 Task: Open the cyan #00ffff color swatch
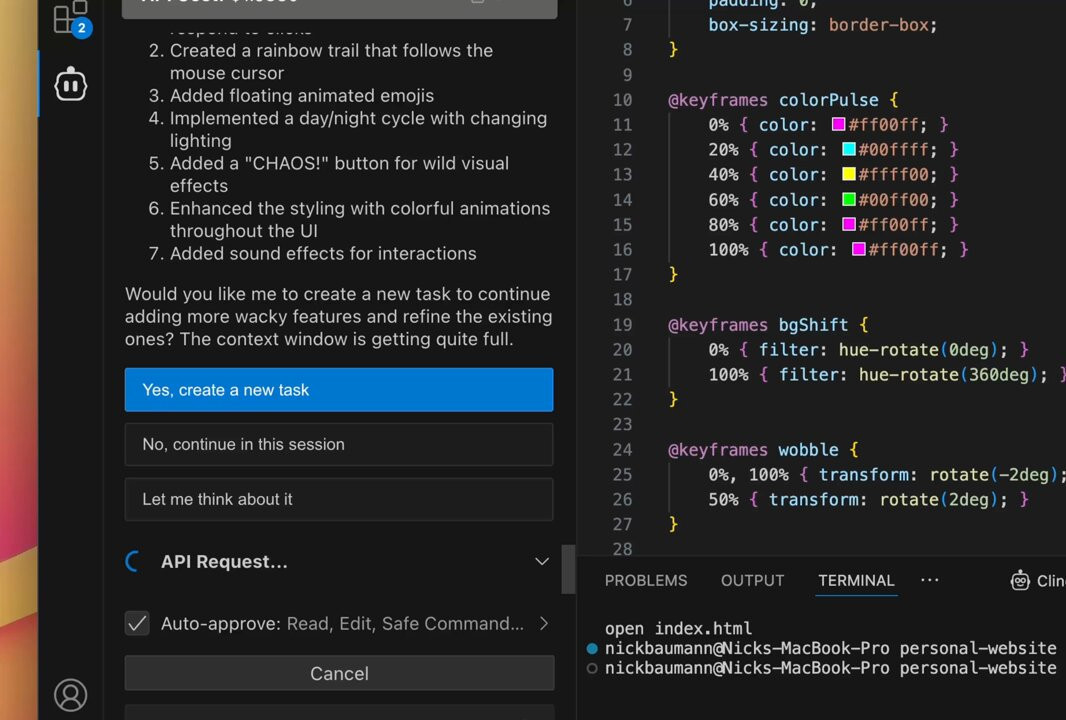pos(849,150)
